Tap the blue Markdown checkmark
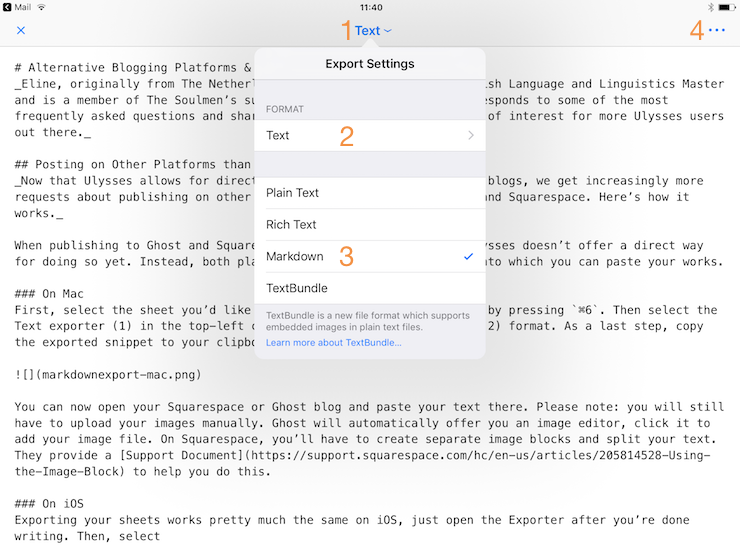The image size is (740, 555). pos(468,256)
